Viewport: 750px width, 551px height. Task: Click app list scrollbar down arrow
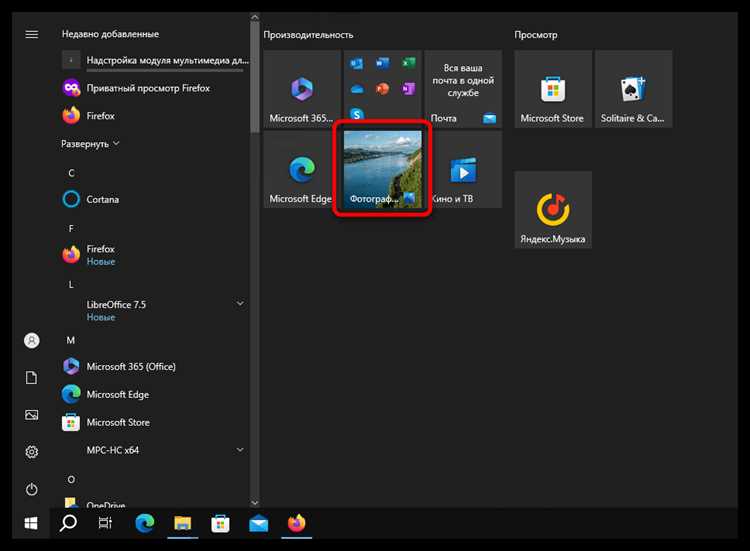click(x=255, y=503)
